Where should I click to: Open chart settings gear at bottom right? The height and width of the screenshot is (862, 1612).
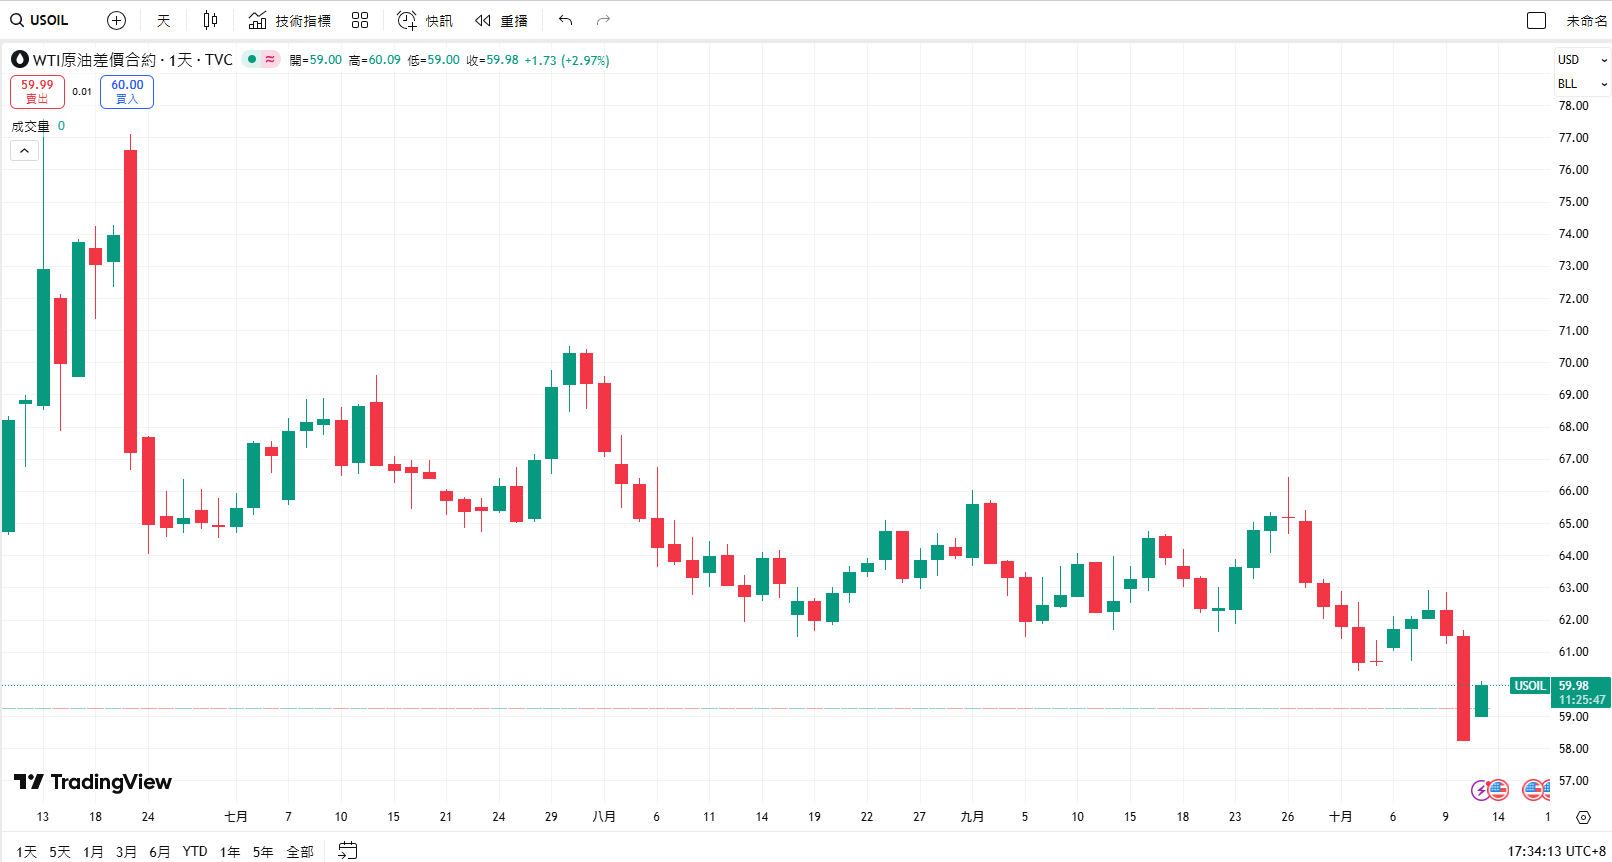(x=1583, y=817)
